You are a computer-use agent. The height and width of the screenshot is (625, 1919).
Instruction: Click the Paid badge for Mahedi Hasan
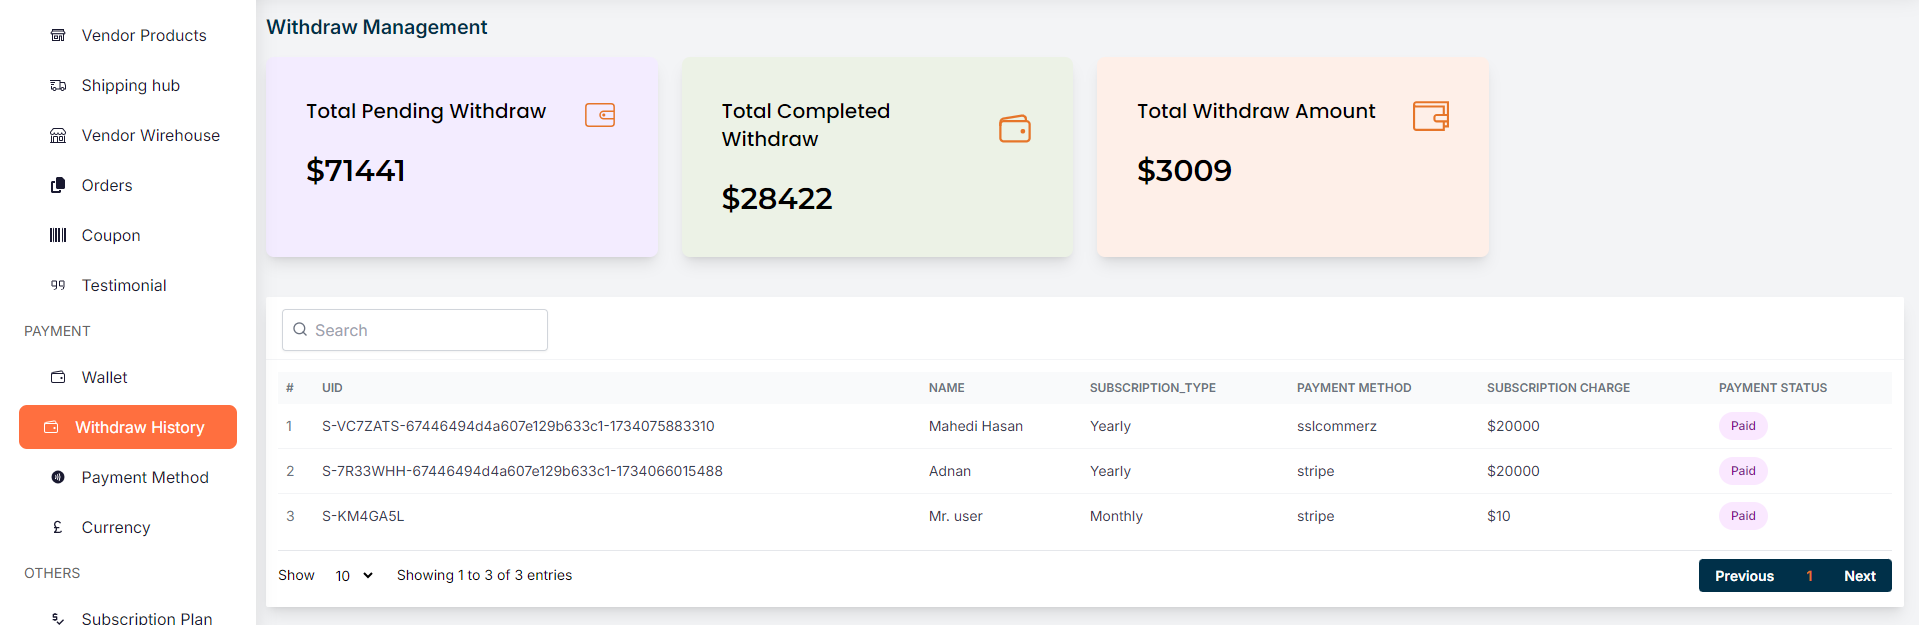pyautogui.click(x=1743, y=426)
